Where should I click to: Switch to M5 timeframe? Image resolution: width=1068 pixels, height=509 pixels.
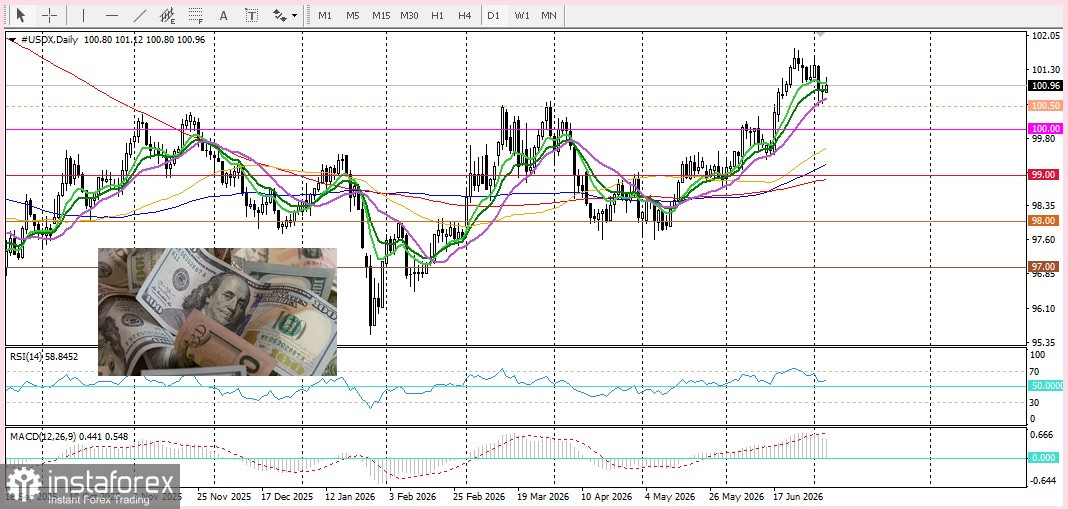tap(352, 15)
